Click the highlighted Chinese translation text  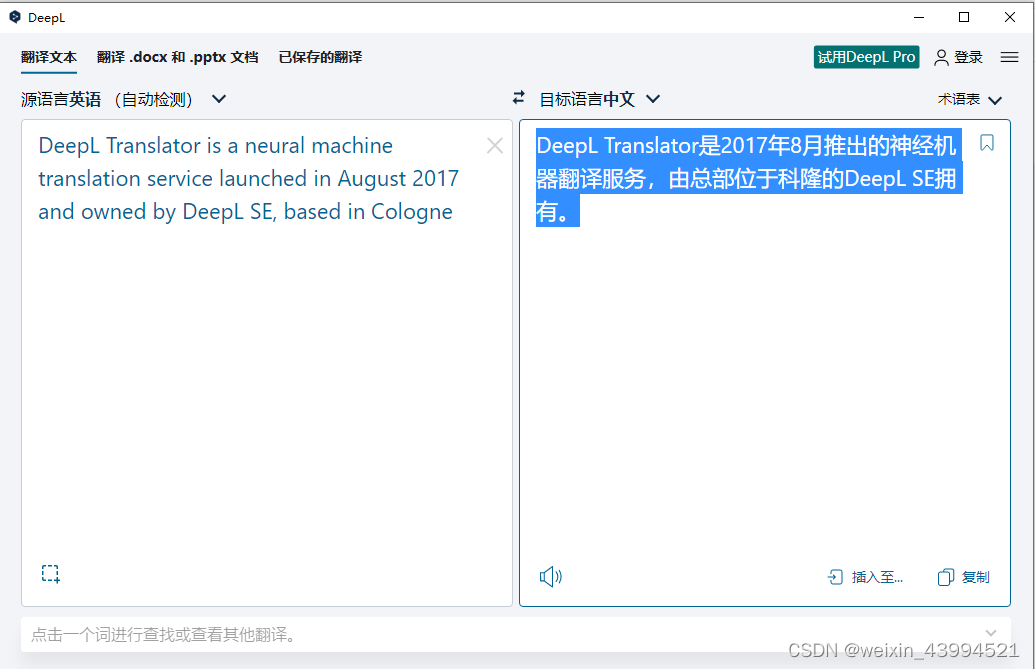pyautogui.click(x=748, y=178)
